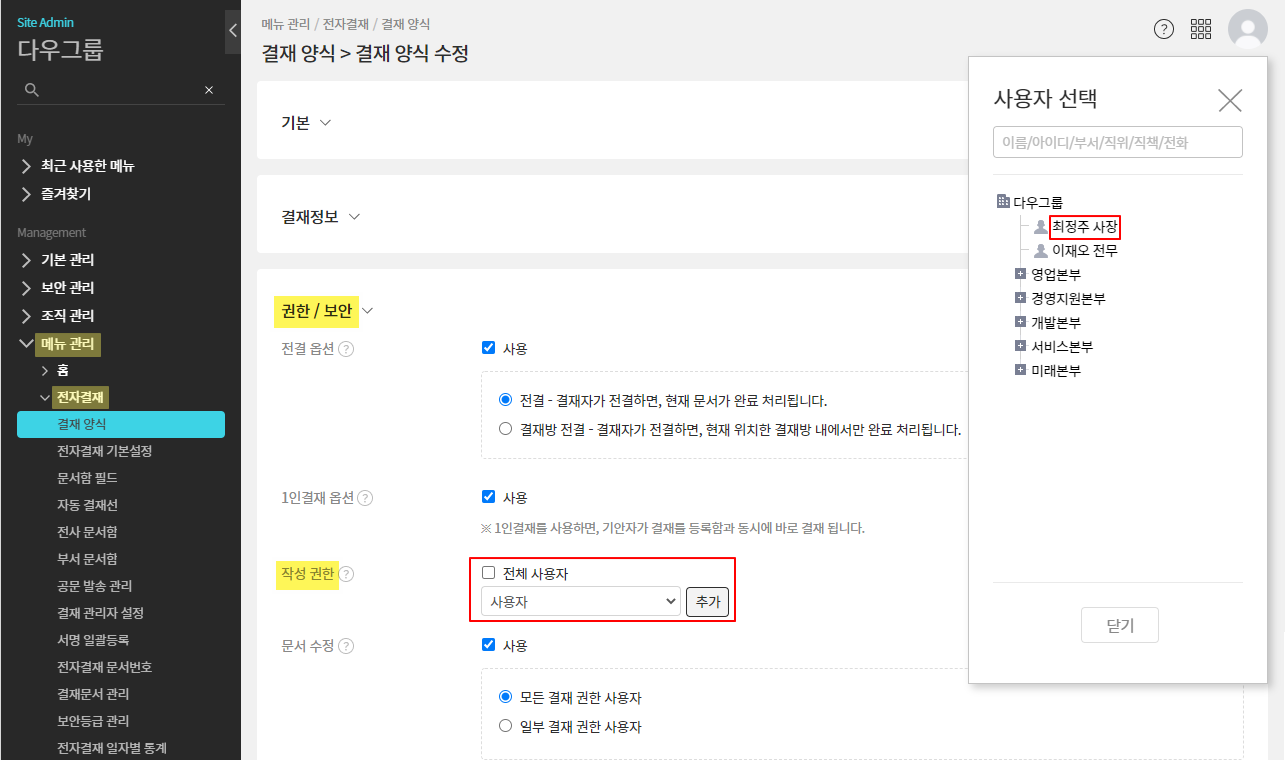Open the apps grid icon
The width and height of the screenshot is (1285, 760).
(x=1201, y=29)
